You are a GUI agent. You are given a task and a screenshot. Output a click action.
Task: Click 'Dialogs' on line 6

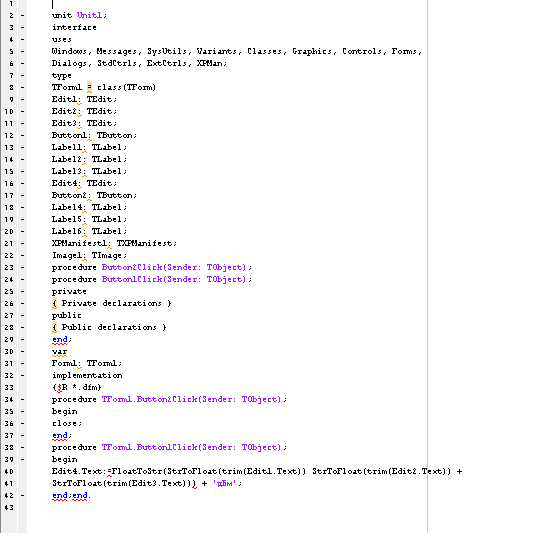tap(69, 63)
